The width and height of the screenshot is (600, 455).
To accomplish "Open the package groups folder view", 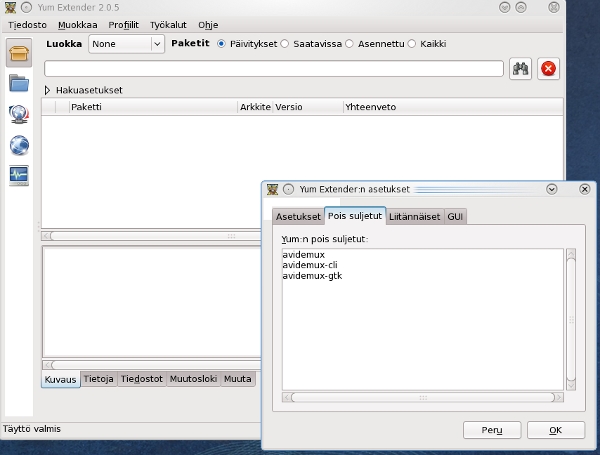I will coord(19,83).
